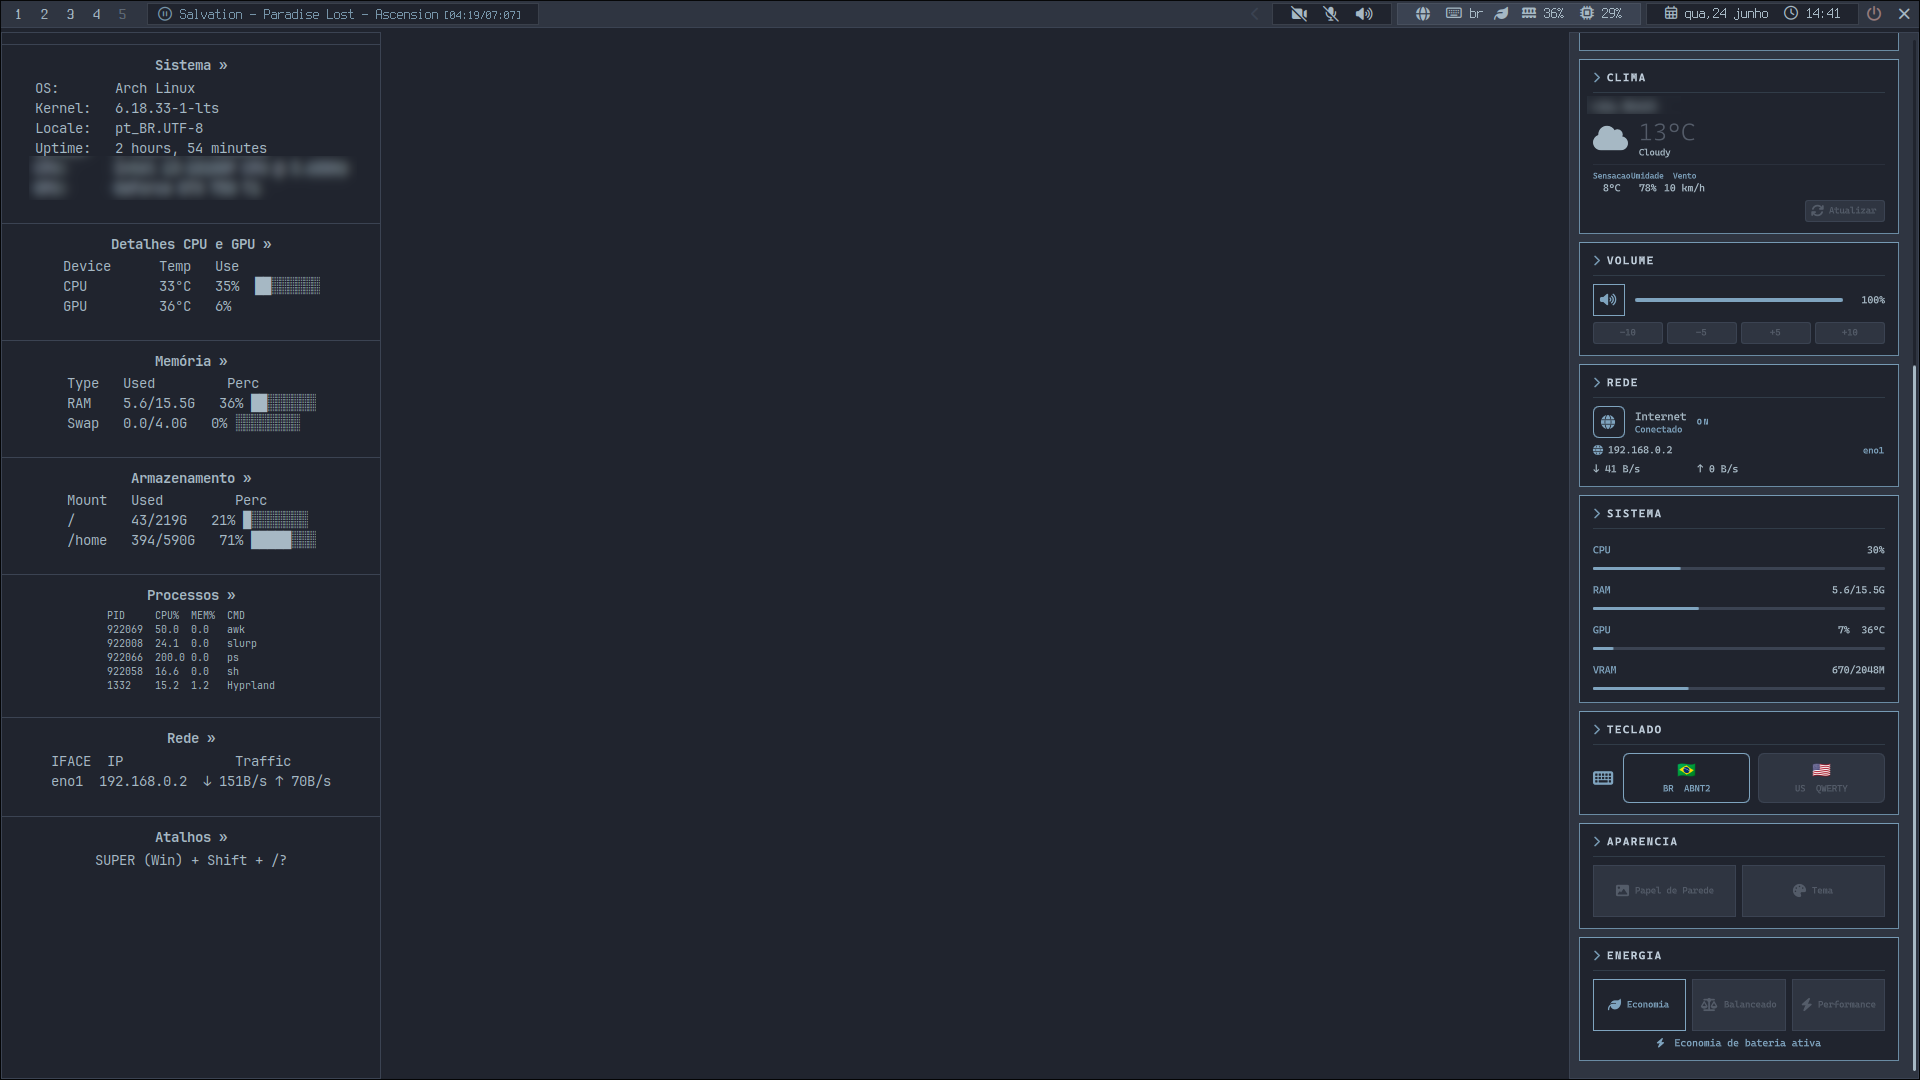Click the Memória » heading
This screenshot has height=1080, width=1920.
click(x=191, y=361)
